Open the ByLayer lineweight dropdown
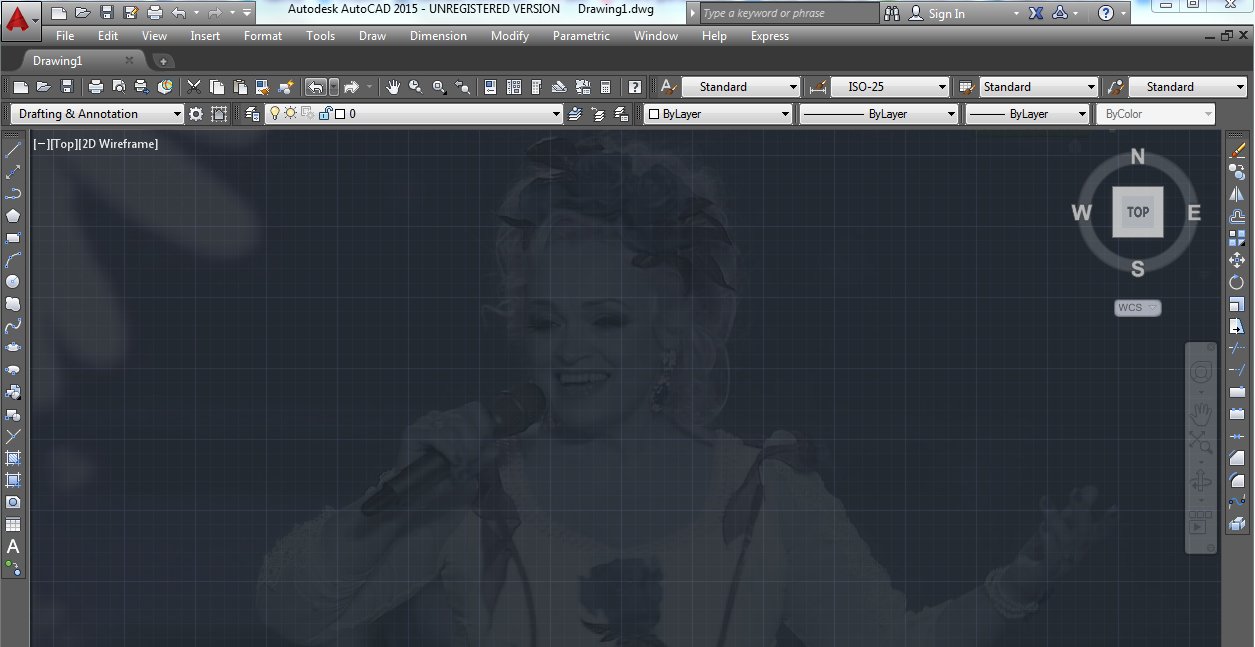Screen dimensions: 1255x647 [x=1027, y=114]
